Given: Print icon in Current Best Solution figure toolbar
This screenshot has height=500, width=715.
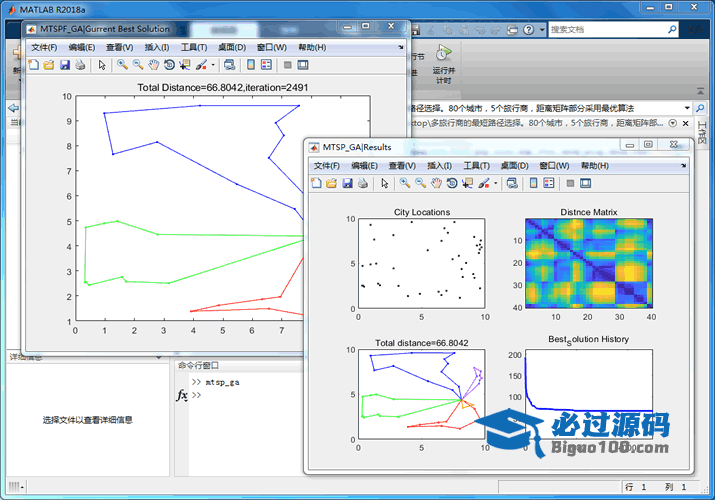Looking at the screenshot, I should (80, 65).
